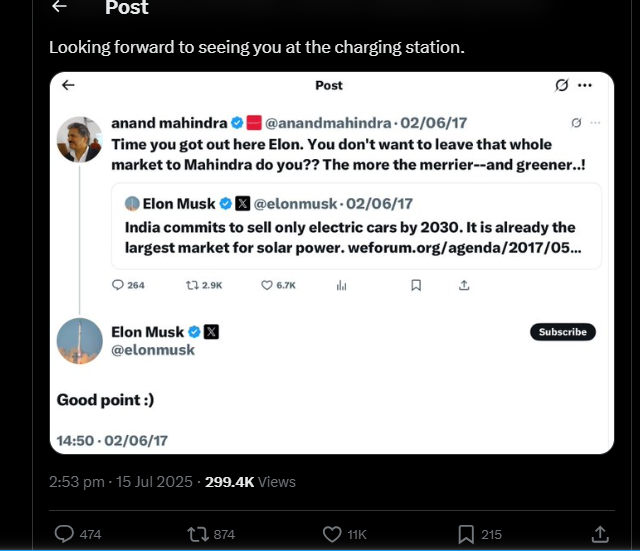Repost the post with 874 reposts

(x=197, y=534)
